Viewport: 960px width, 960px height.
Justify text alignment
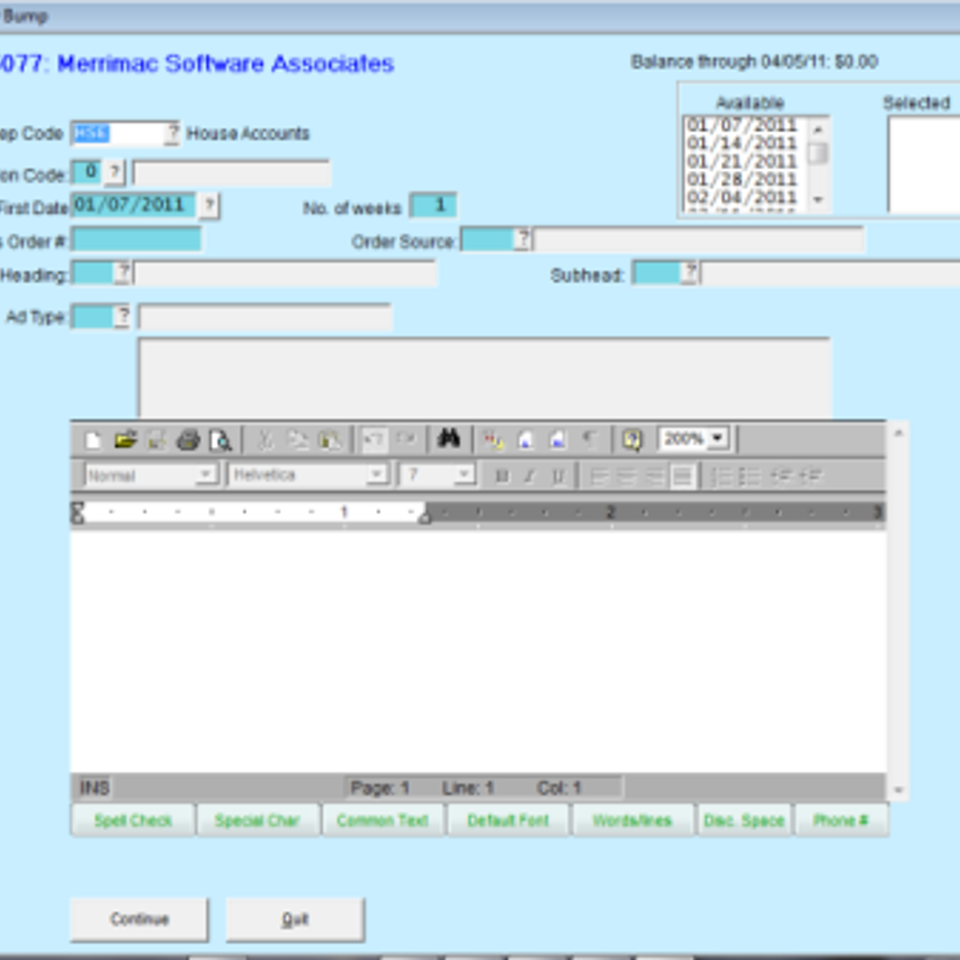682,476
